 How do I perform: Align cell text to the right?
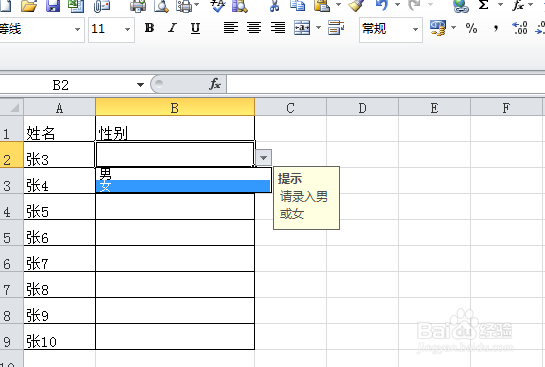tap(278, 28)
